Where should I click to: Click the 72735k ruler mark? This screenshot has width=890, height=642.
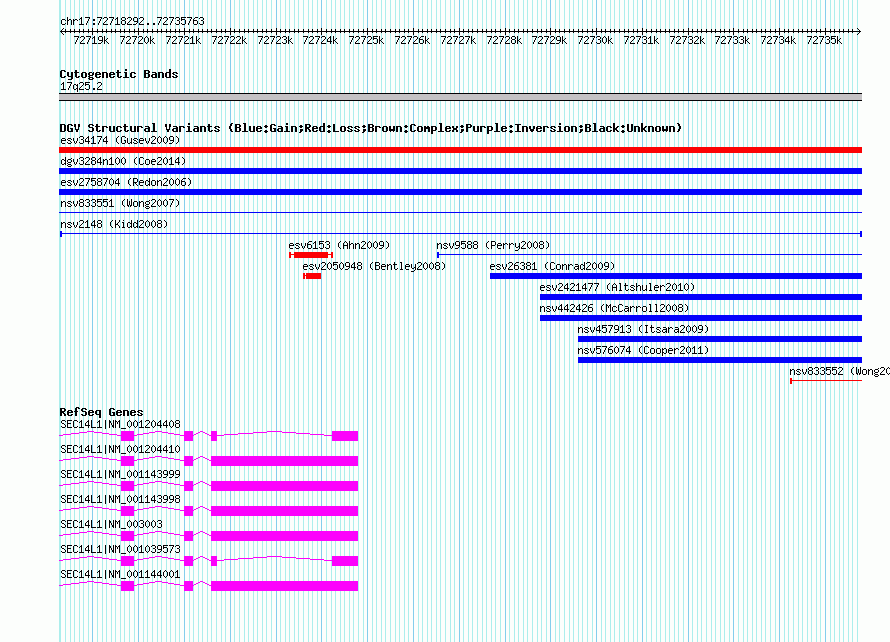[x=824, y=40]
